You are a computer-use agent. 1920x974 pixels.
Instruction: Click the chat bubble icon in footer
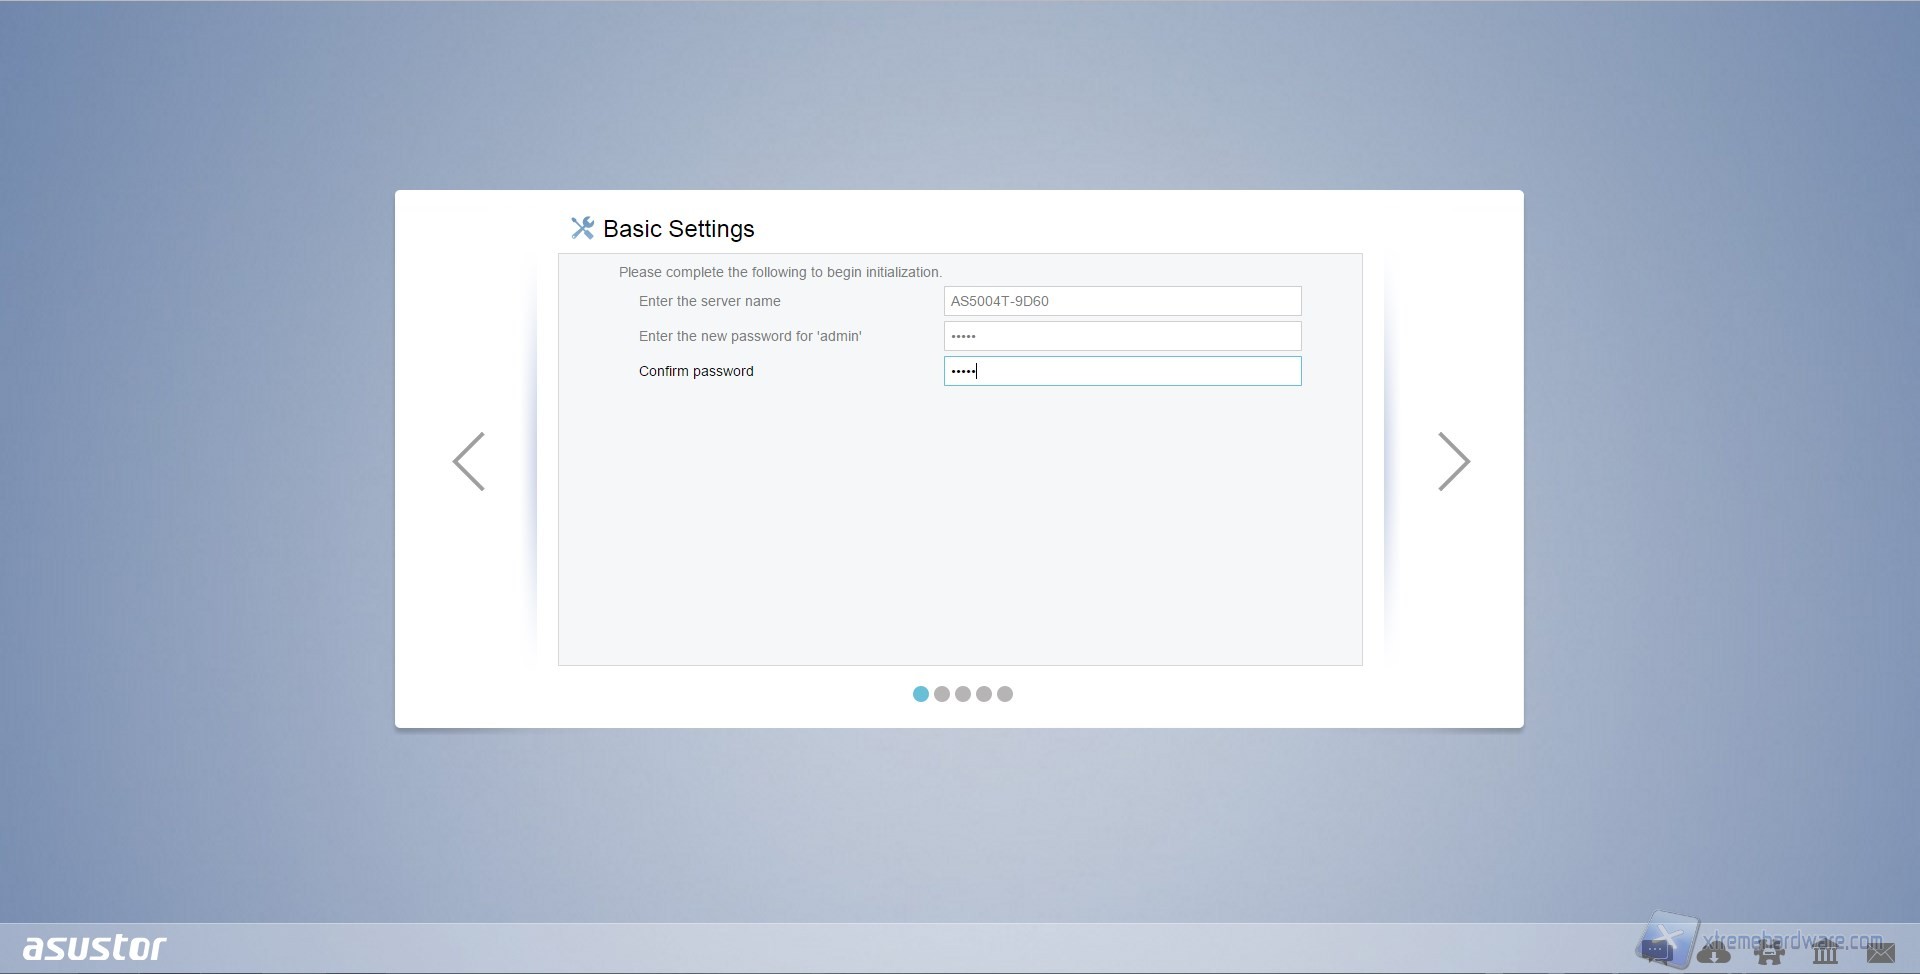1657,951
